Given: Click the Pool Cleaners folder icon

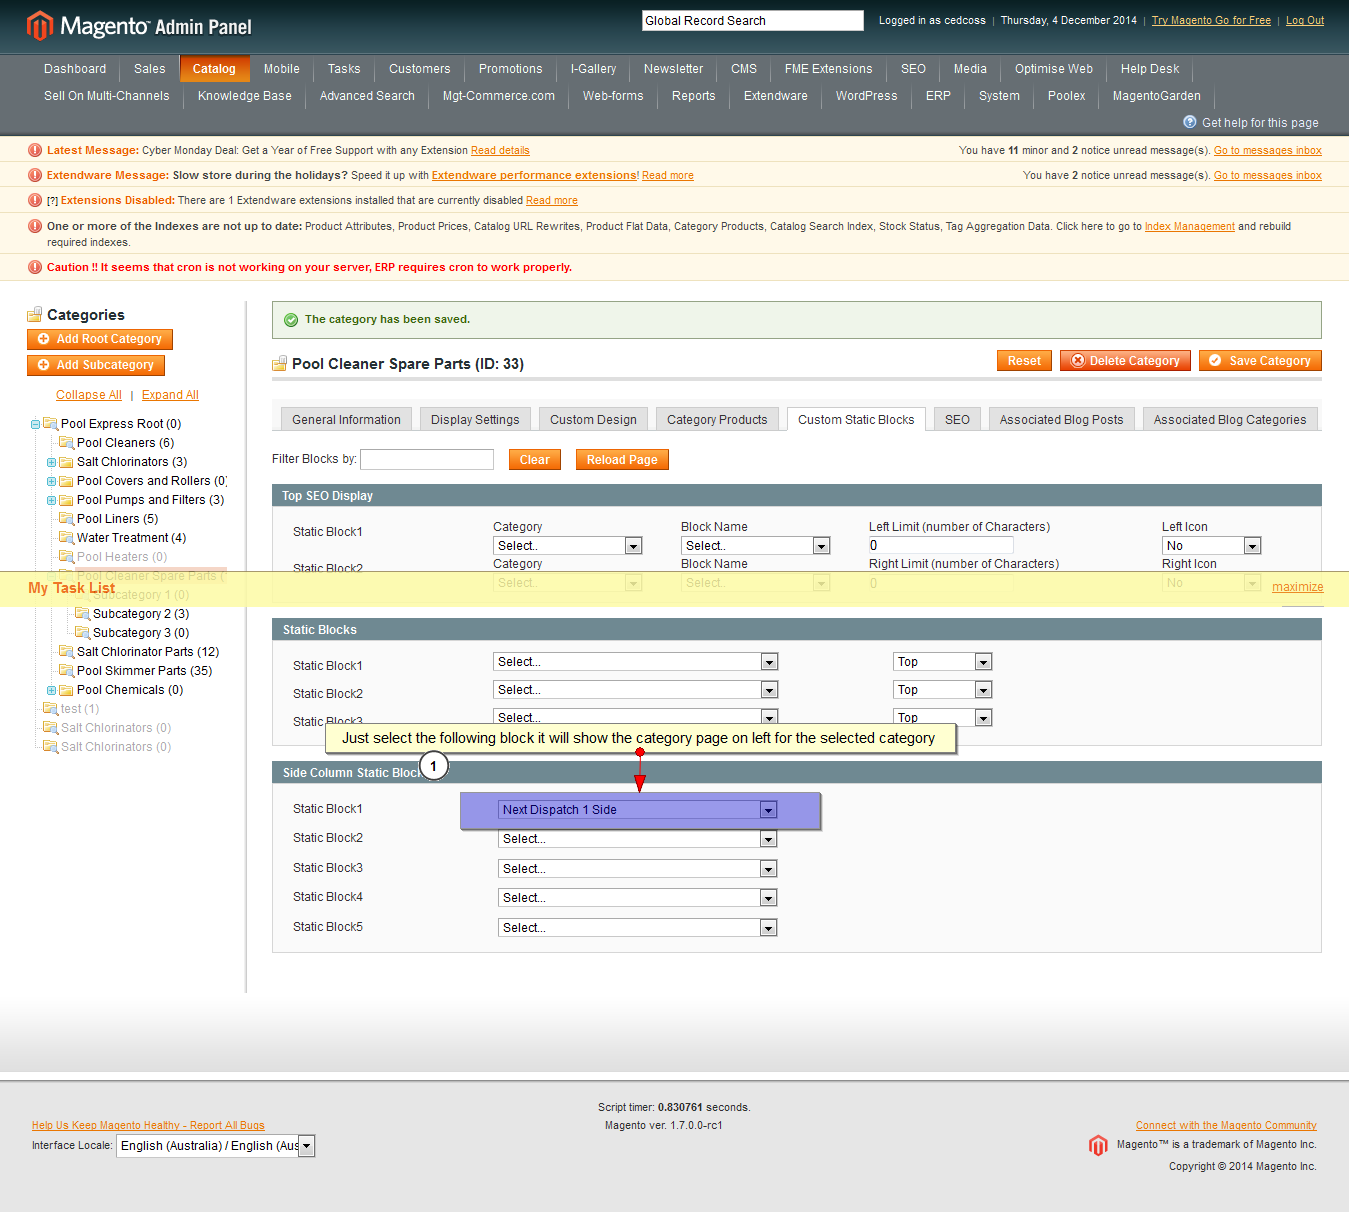Looking at the screenshot, I should 67,442.
